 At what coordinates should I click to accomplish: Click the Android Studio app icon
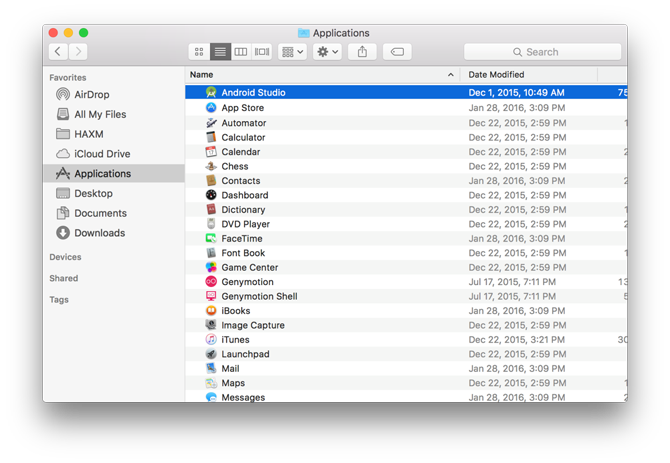(x=211, y=92)
